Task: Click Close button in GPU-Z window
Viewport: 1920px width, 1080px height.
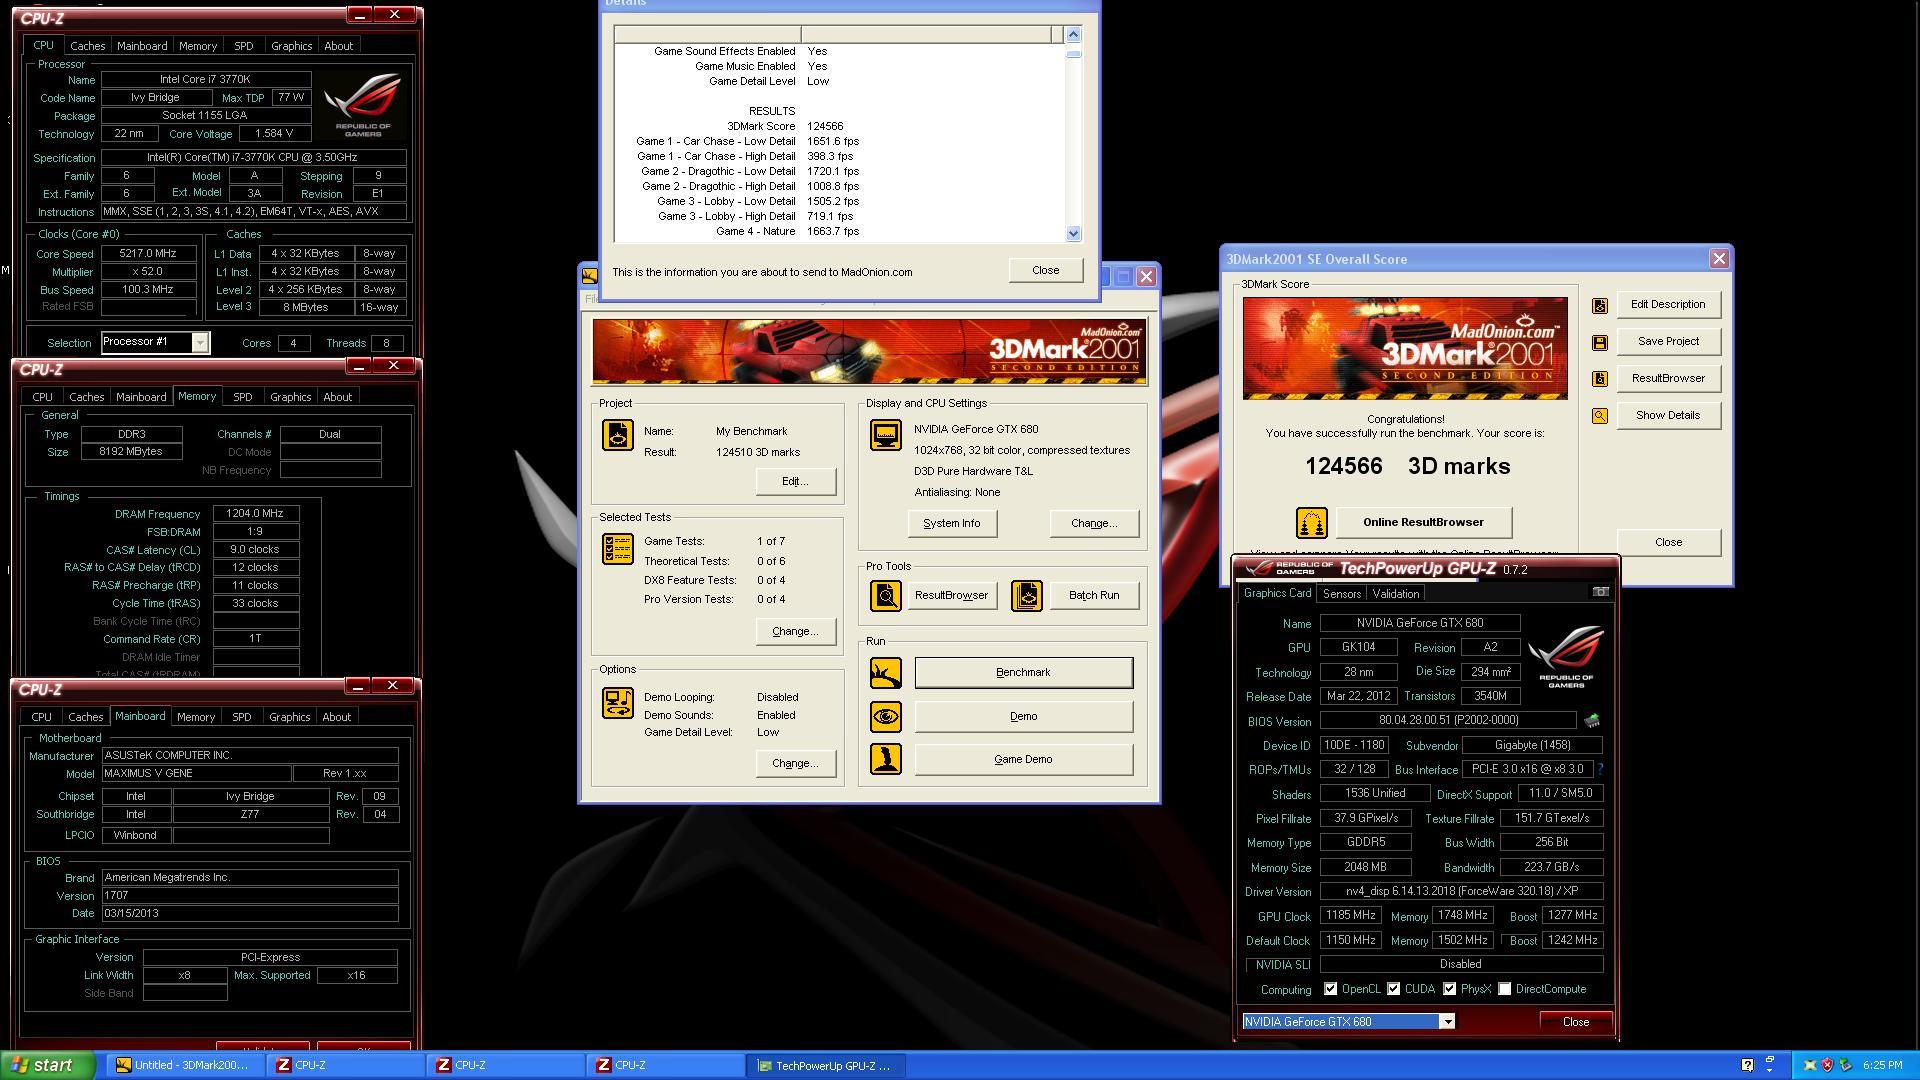Action: (x=1575, y=1022)
